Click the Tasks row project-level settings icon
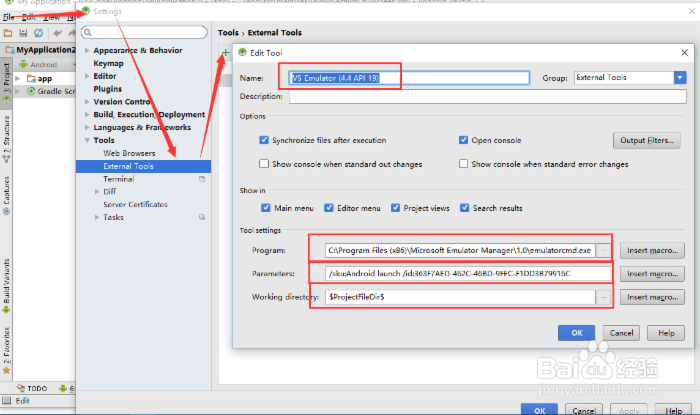Viewport: 700px width, 415px height. point(202,217)
